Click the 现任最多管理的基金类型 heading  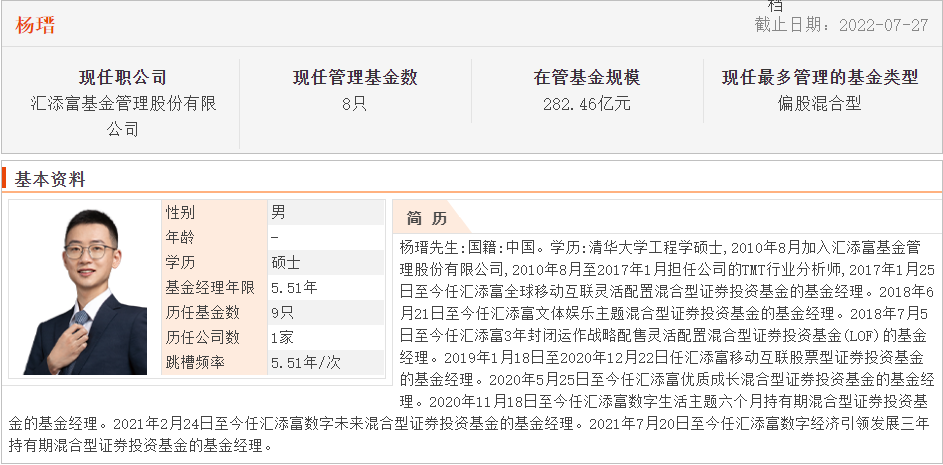tap(820, 78)
